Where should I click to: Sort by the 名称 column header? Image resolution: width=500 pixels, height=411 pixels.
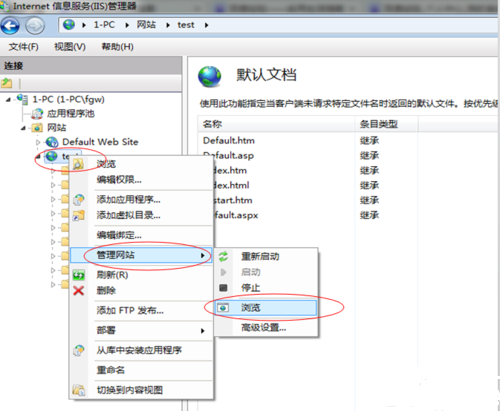[276, 124]
